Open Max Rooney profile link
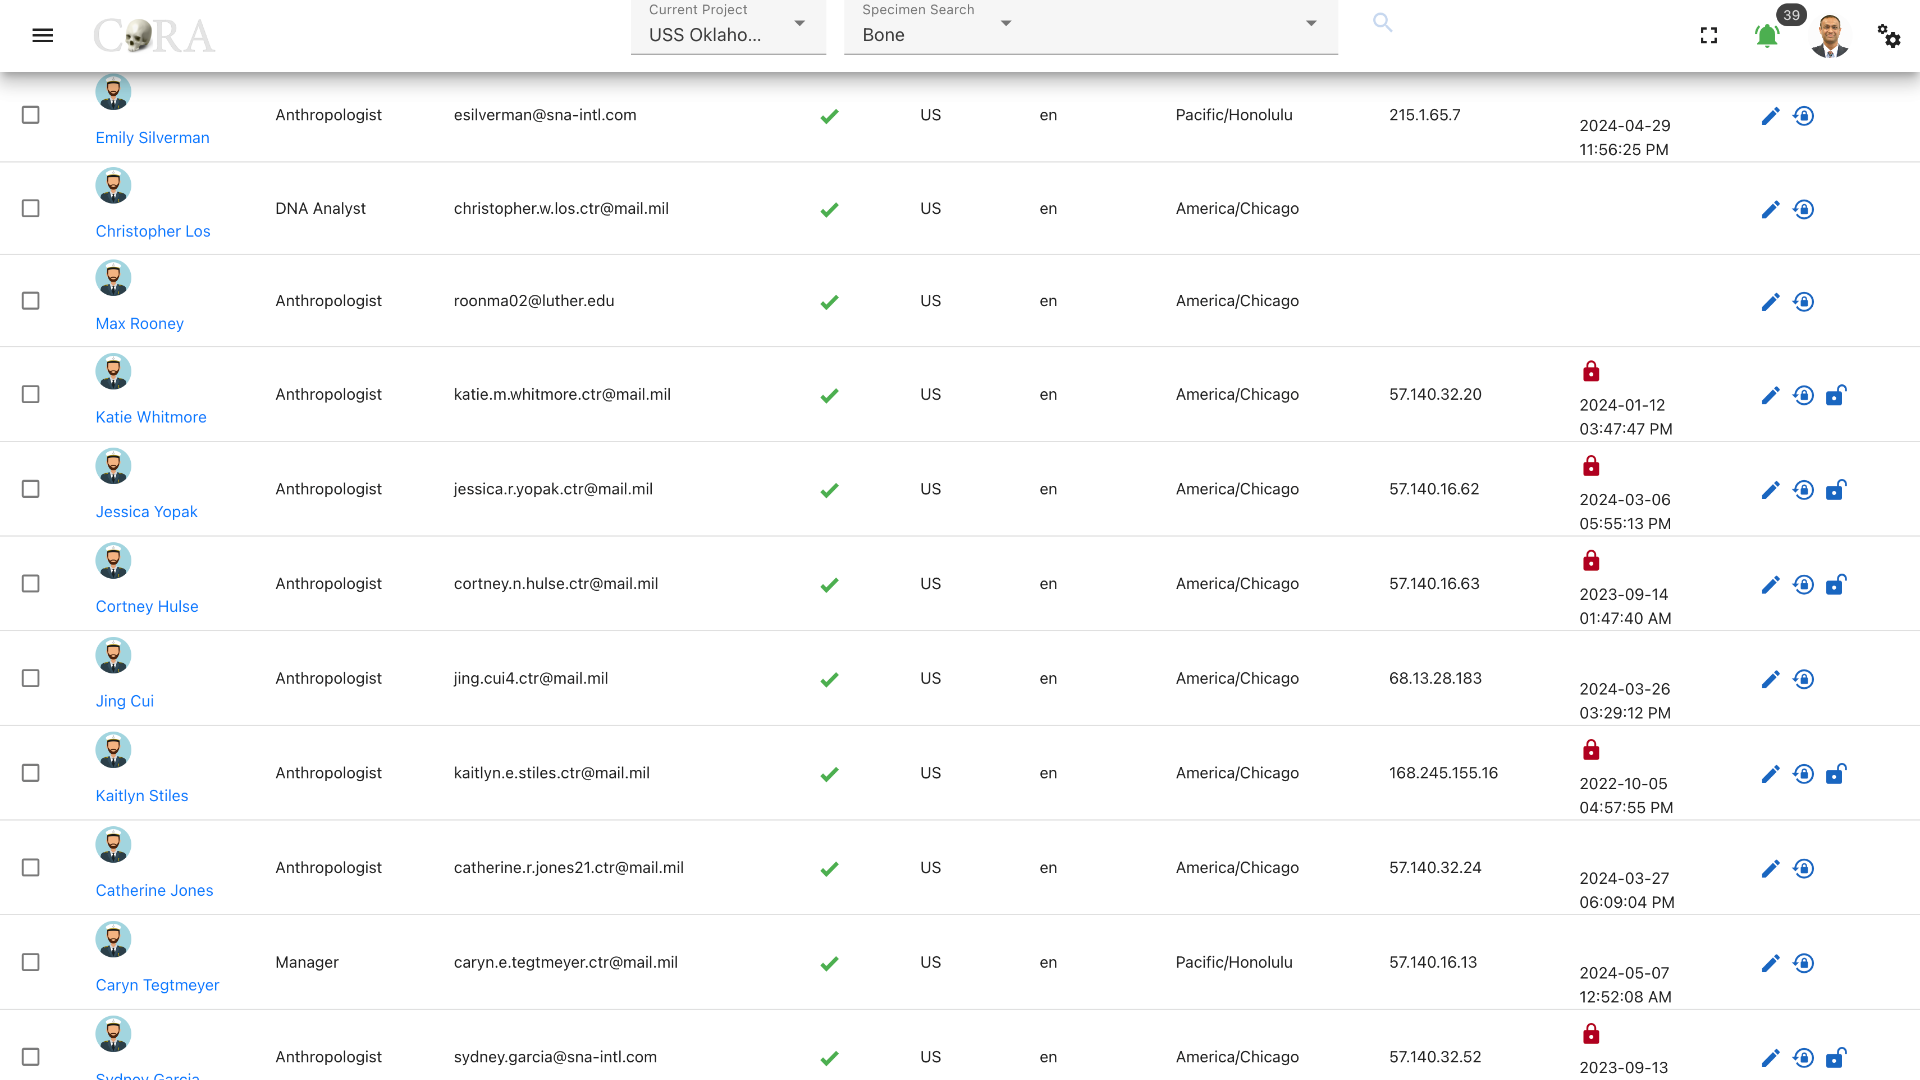The height and width of the screenshot is (1080, 1920). pyautogui.click(x=140, y=324)
